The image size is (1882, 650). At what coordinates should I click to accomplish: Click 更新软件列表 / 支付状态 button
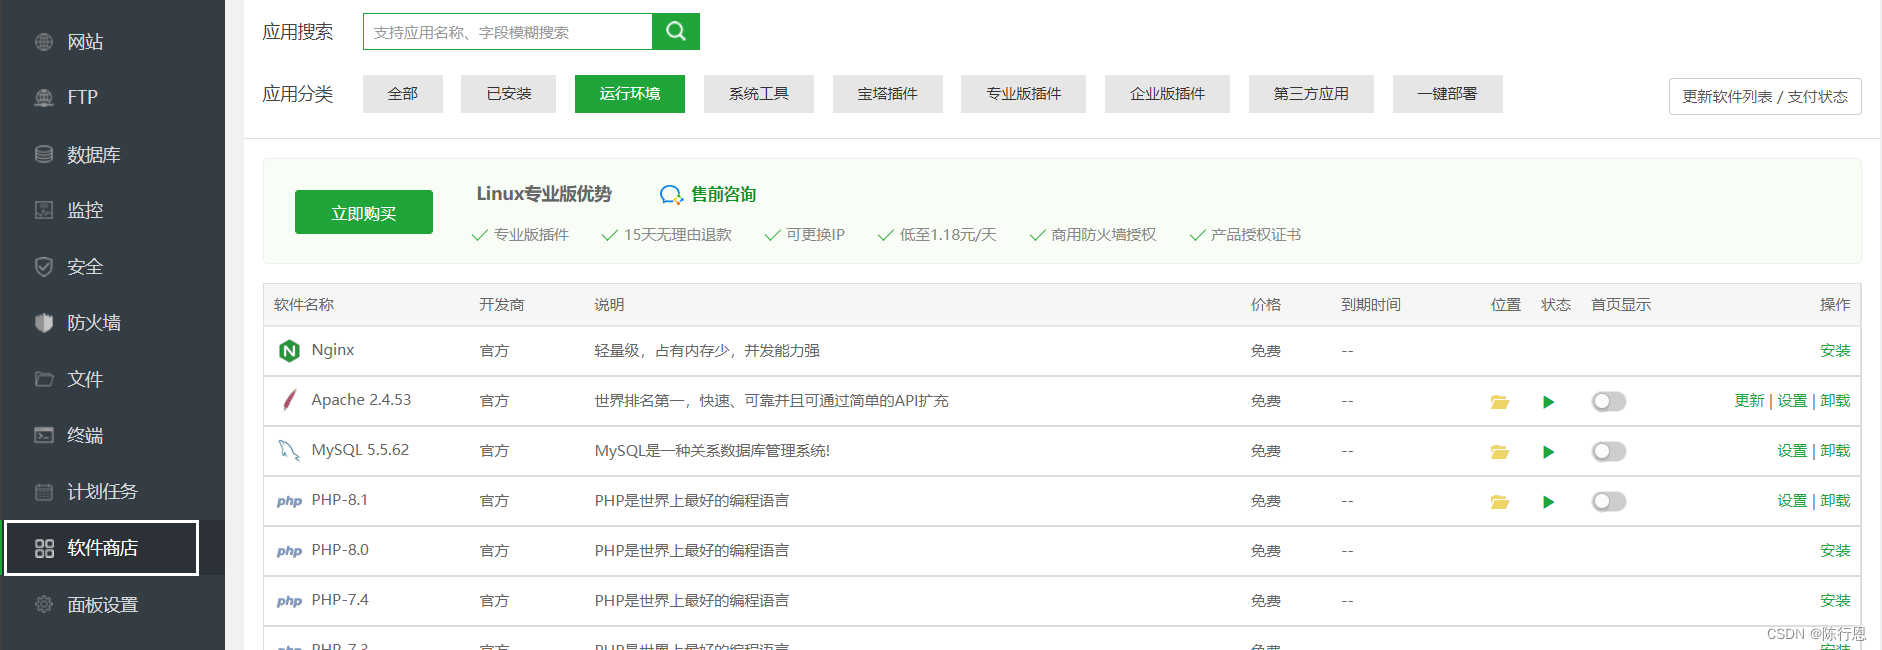tap(1765, 96)
